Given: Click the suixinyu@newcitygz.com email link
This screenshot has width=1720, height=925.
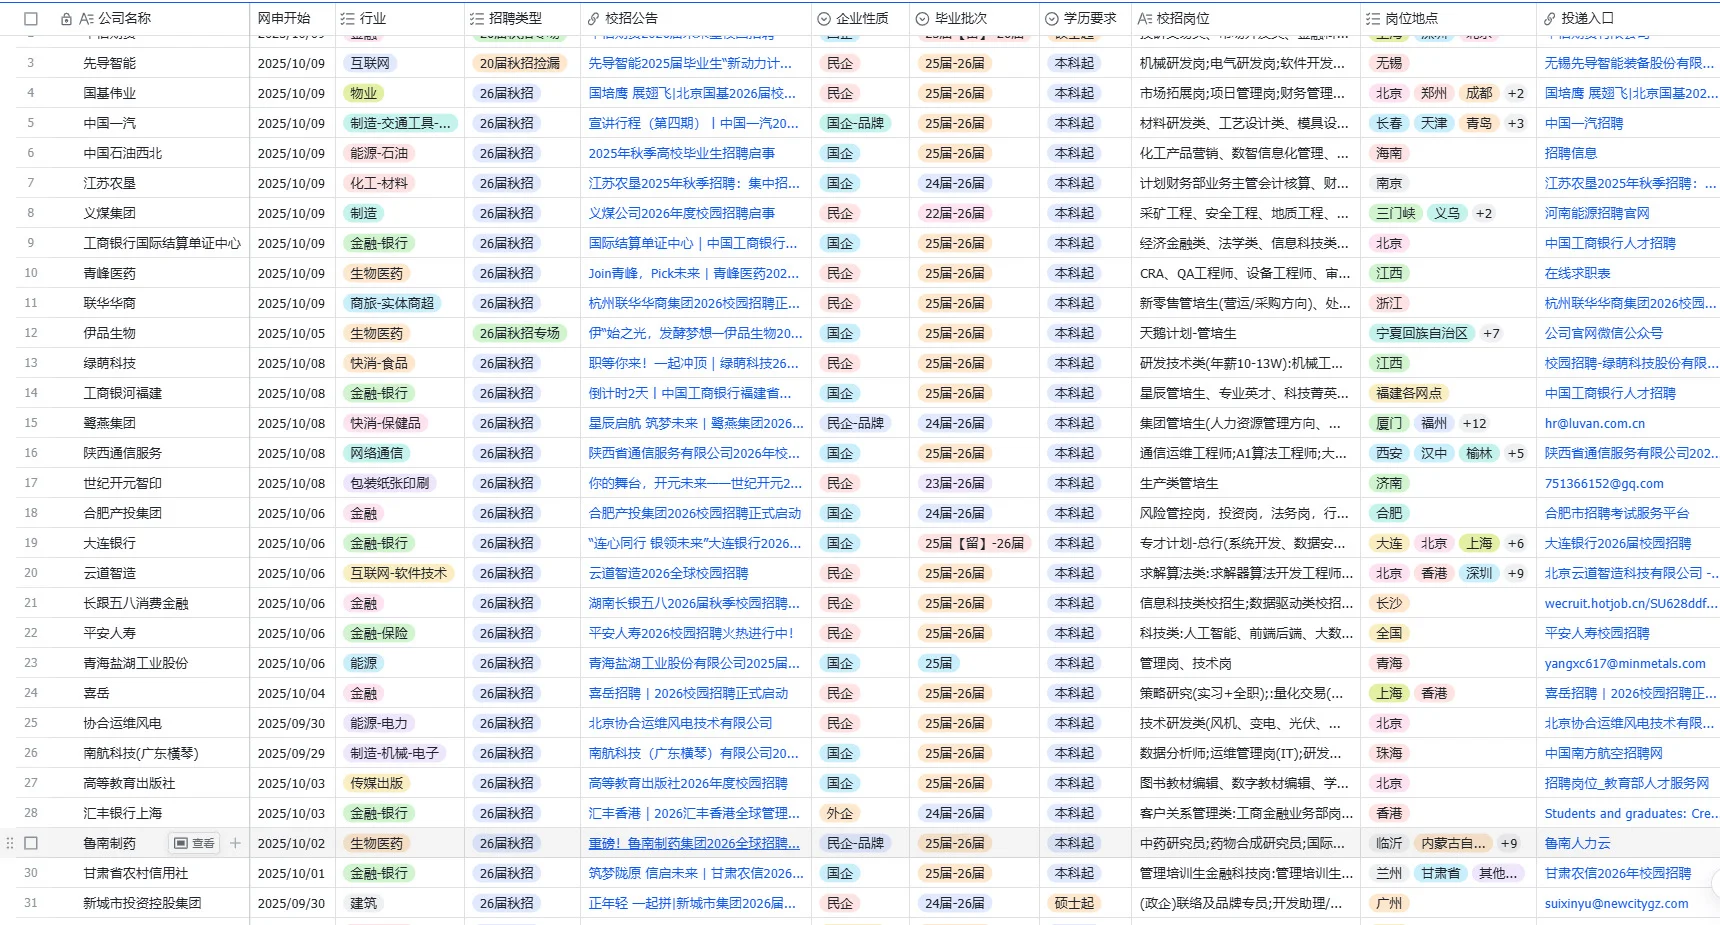Looking at the screenshot, I should click(1616, 903).
